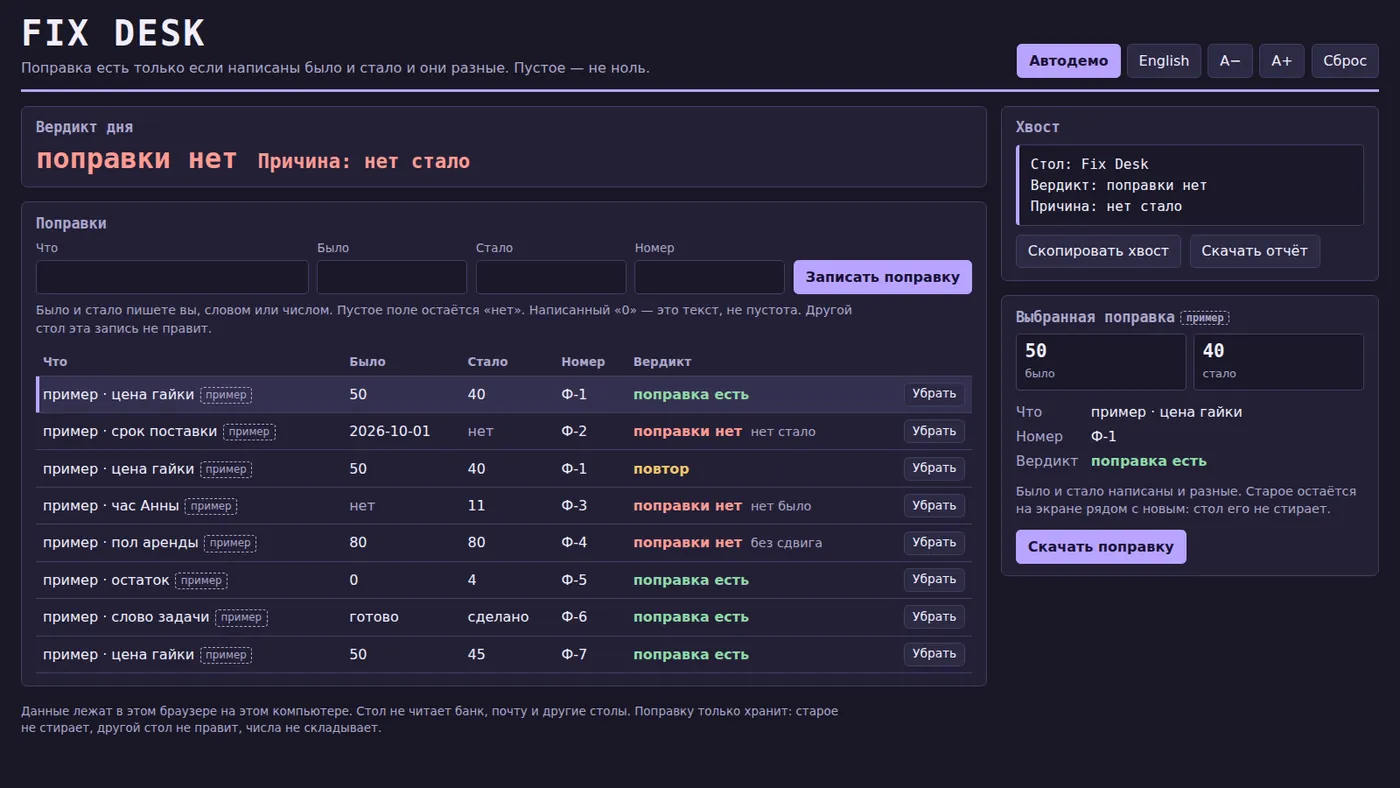The height and width of the screenshot is (788, 1400).
Task: Click the повтор verdict label
Action: coord(661,469)
